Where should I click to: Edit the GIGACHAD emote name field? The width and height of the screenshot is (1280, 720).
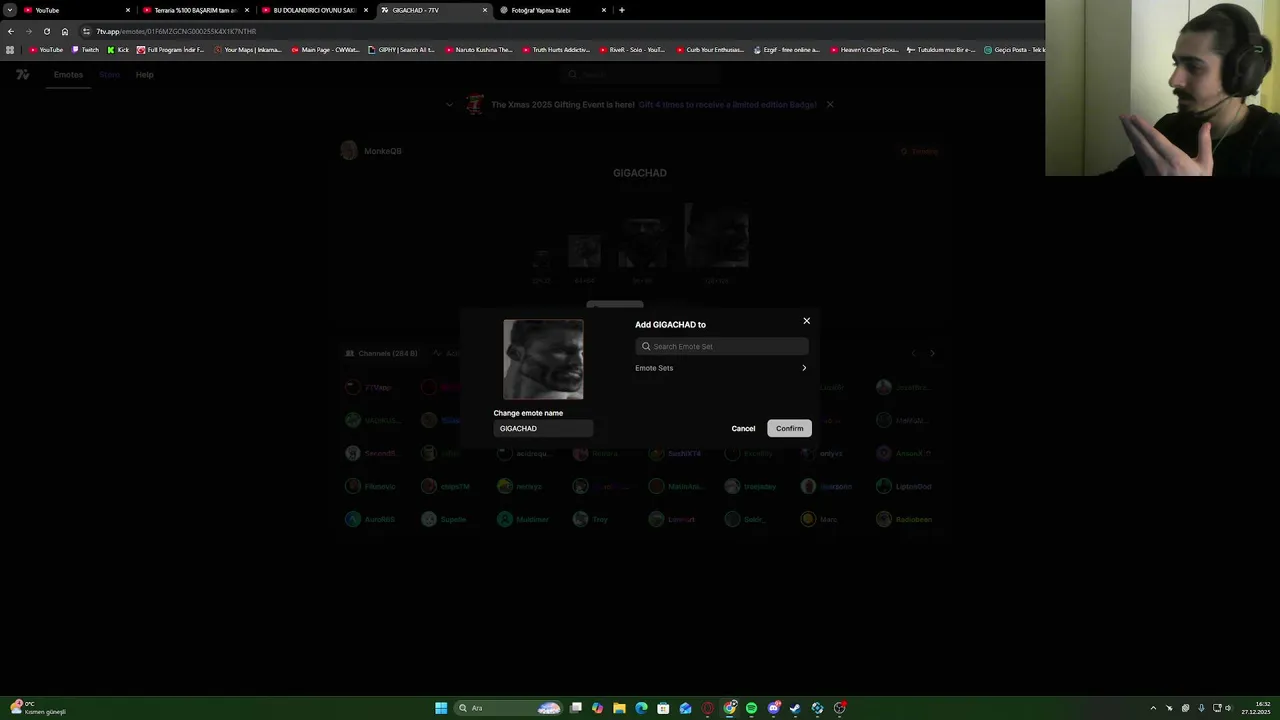click(x=543, y=428)
